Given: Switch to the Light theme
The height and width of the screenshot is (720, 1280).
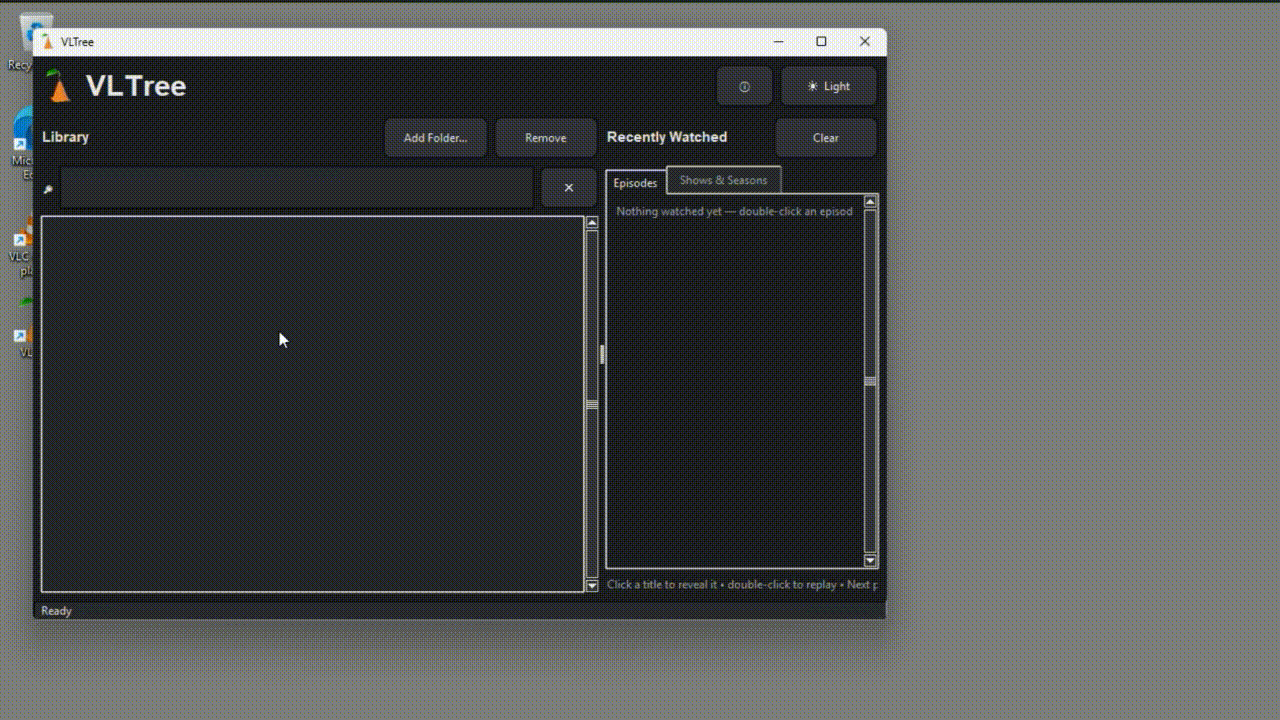Looking at the screenshot, I should pyautogui.click(x=828, y=86).
